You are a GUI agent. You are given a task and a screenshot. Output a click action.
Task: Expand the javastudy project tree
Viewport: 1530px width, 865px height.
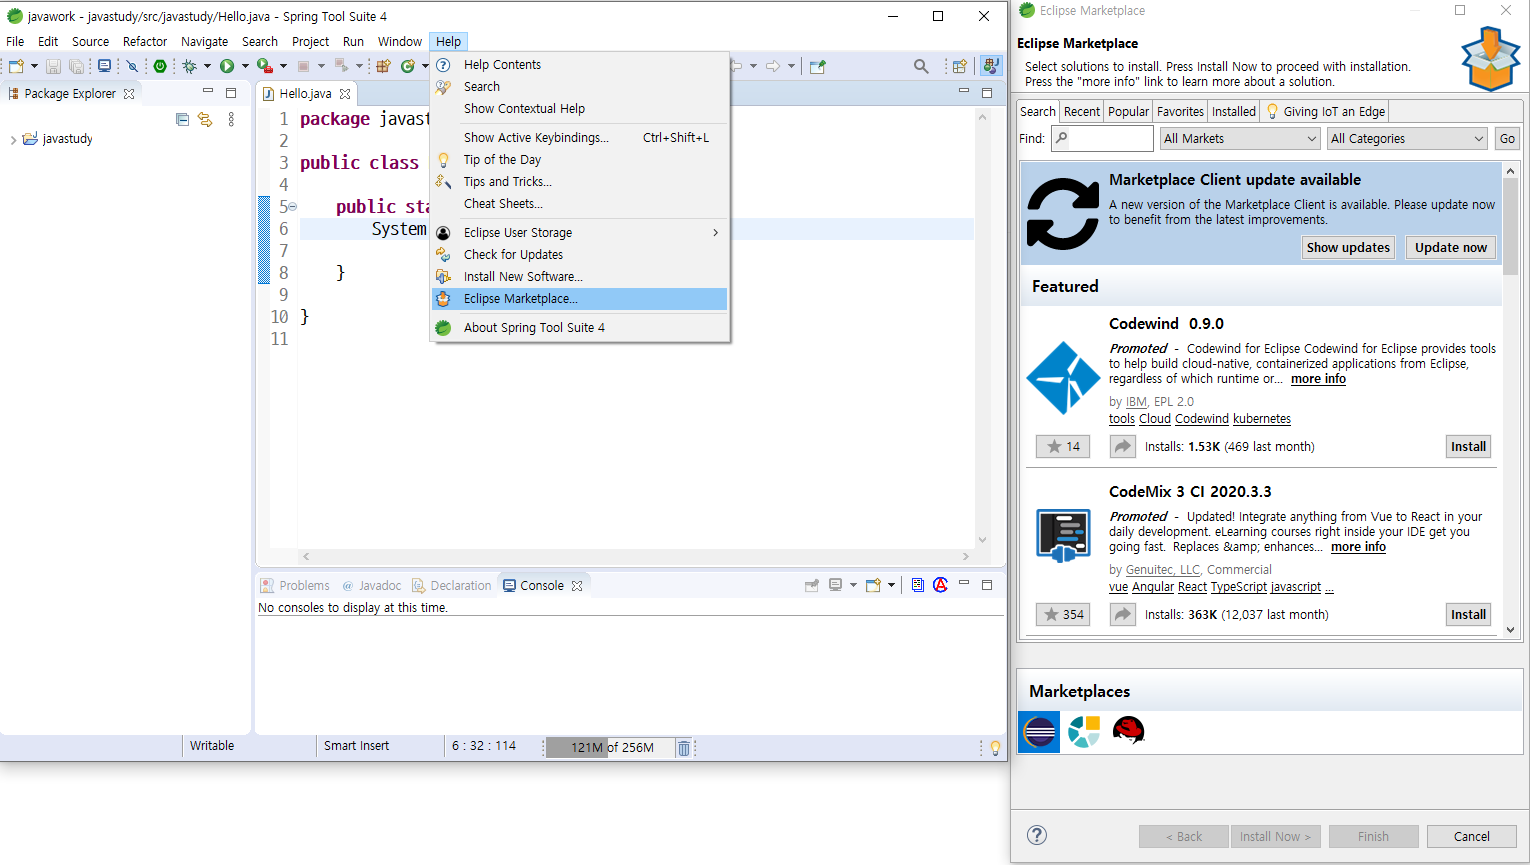click(13, 140)
